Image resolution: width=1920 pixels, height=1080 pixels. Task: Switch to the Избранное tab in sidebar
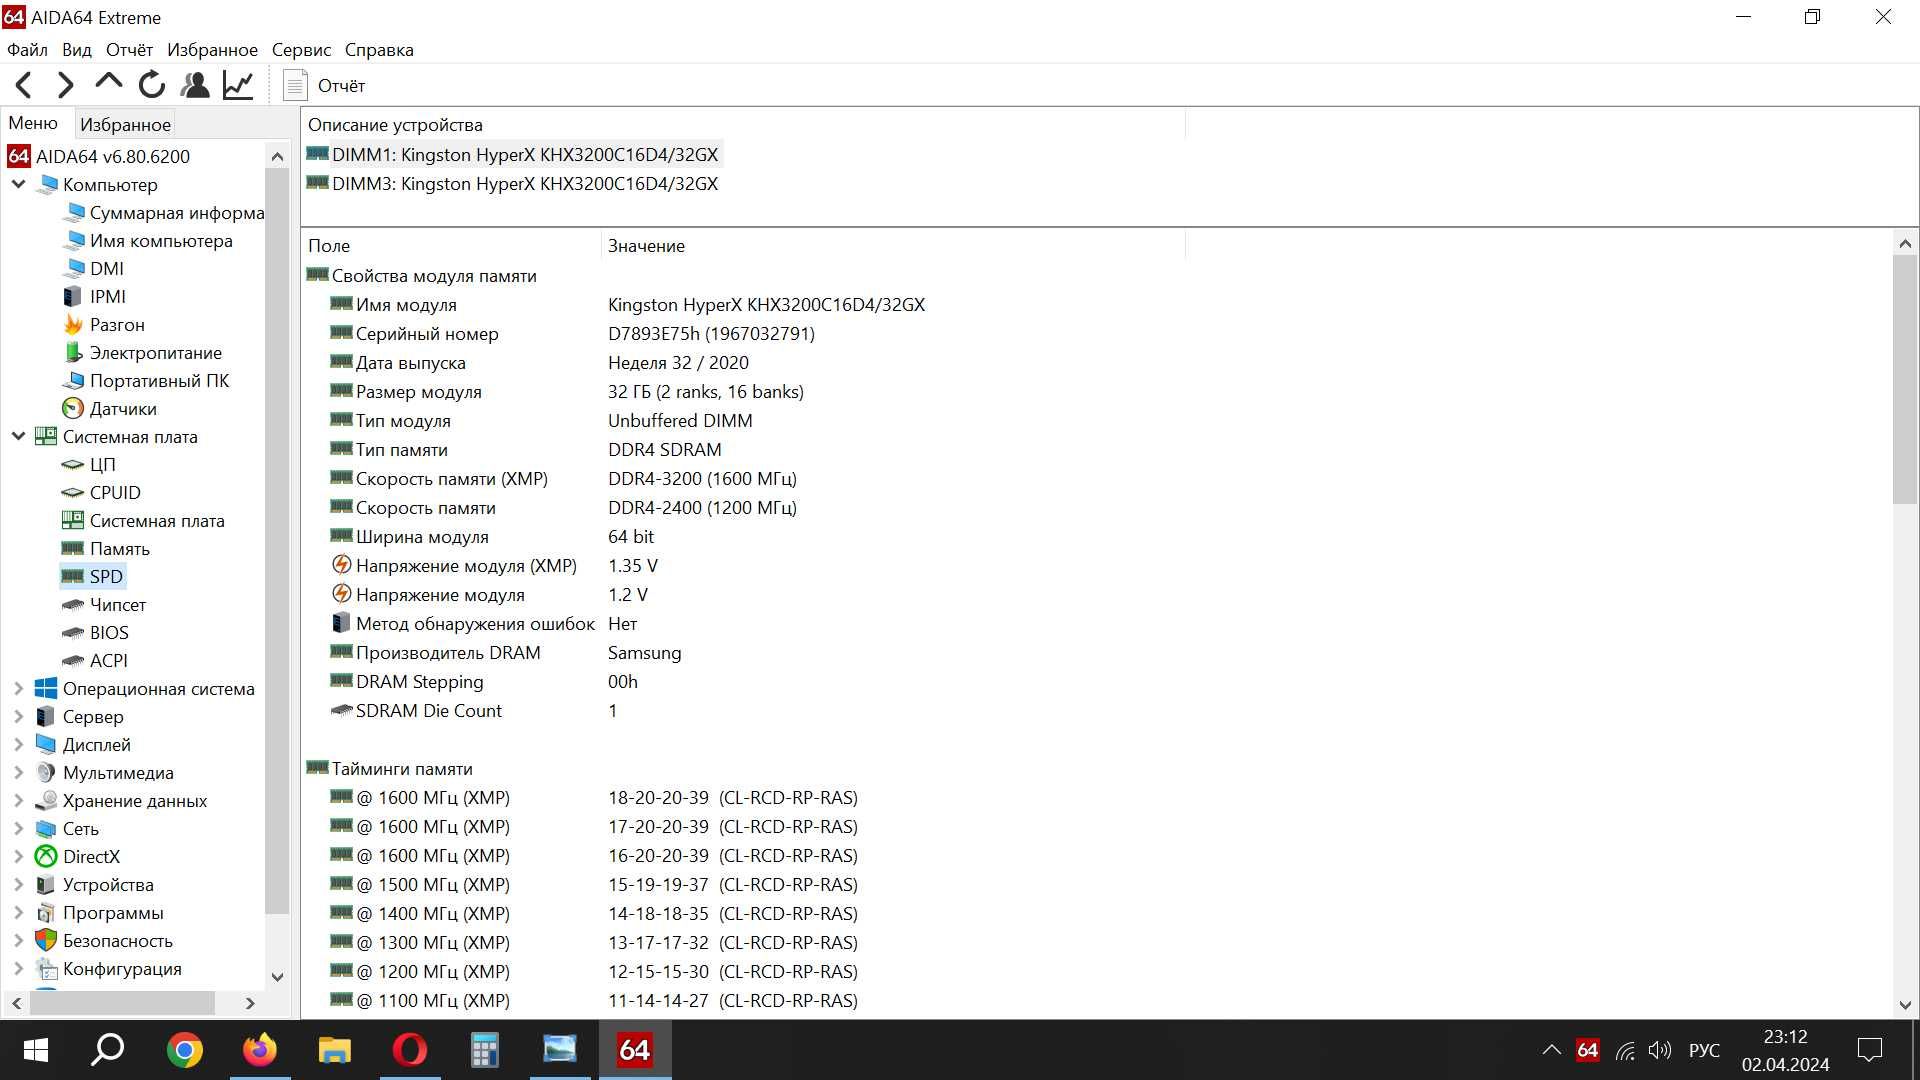click(125, 125)
